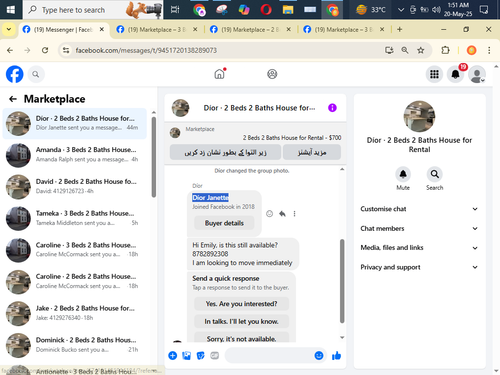Click the zoom magnifier icon in address bar
This screenshot has width=500, height=375.
tap(405, 50)
